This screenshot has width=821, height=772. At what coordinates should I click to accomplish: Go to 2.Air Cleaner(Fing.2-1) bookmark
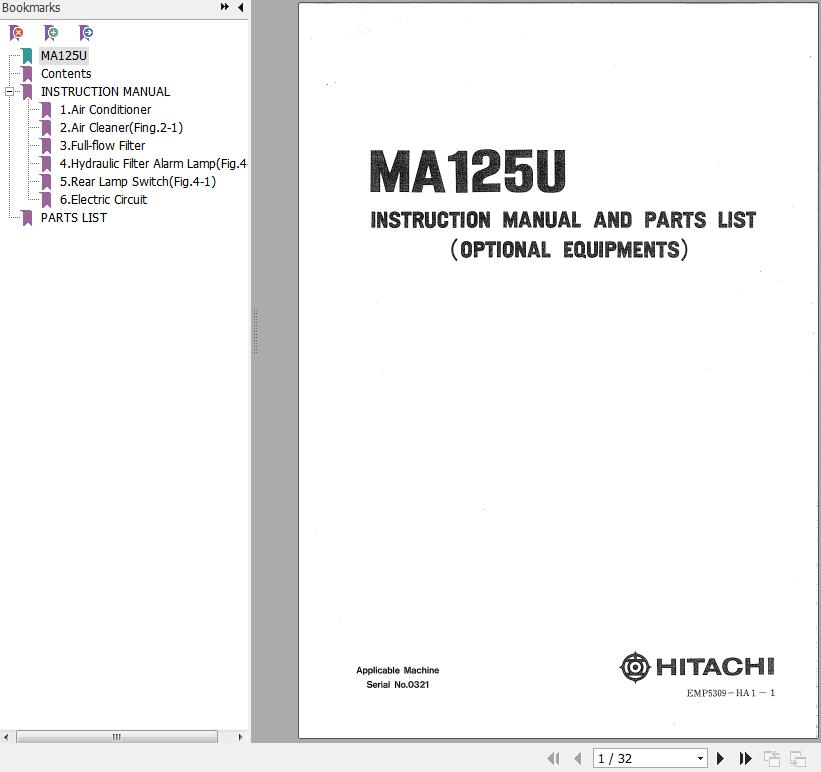(121, 128)
